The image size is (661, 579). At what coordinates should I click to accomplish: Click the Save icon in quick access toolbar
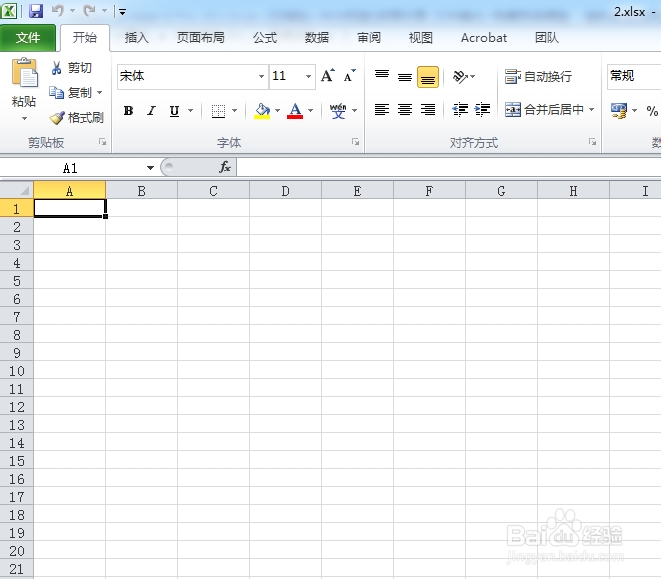point(36,11)
